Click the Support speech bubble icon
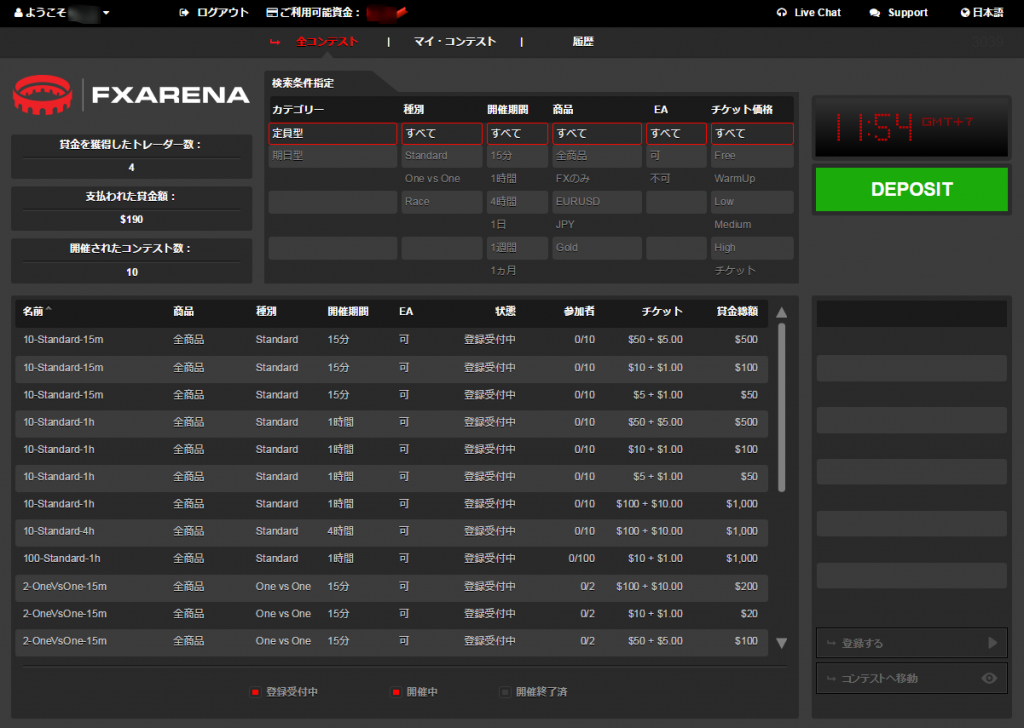Image resolution: width=1024 pixels, height=728 pixels. (875, 13)
